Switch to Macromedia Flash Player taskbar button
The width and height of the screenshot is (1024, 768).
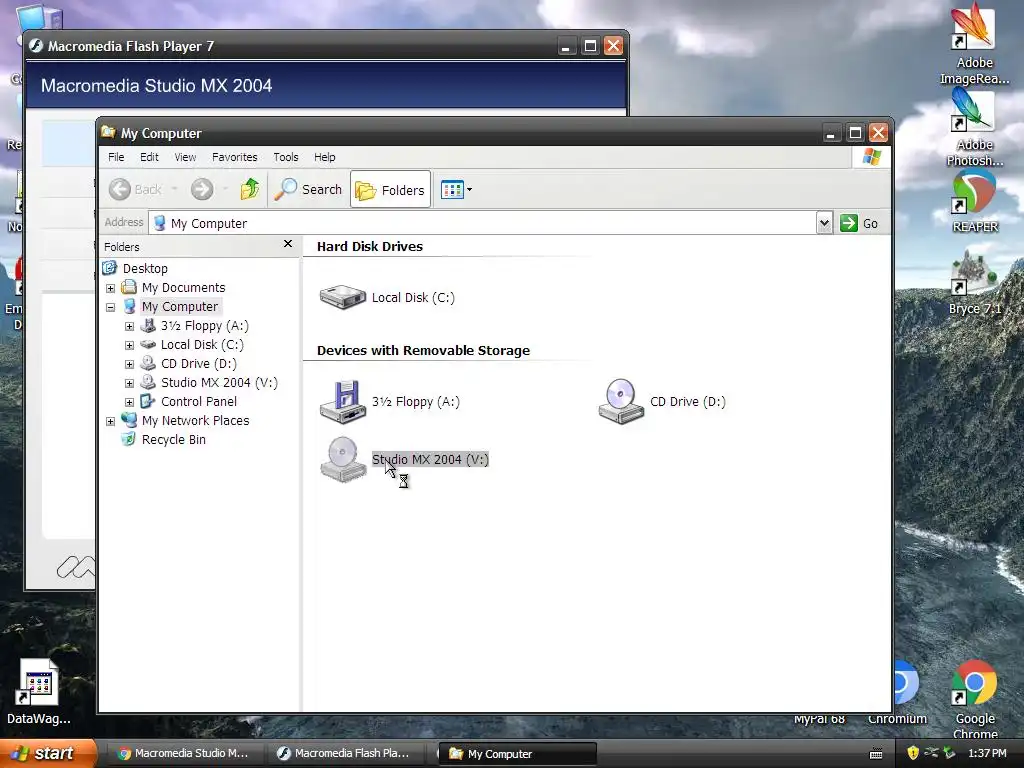[x=347, y=753]
